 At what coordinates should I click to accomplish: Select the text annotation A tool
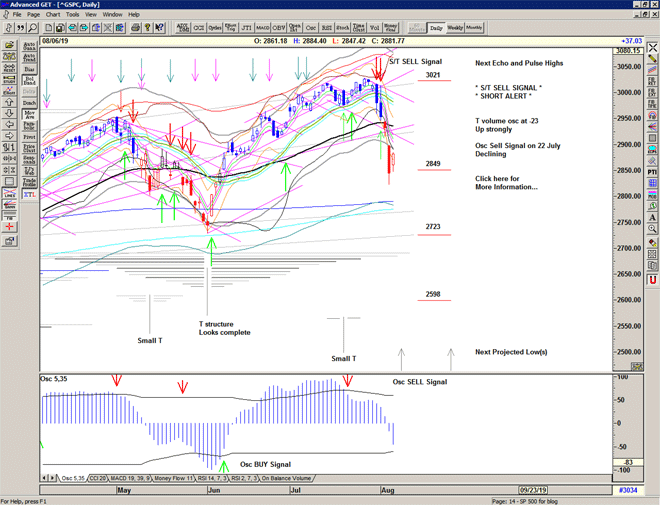point(652,218)
